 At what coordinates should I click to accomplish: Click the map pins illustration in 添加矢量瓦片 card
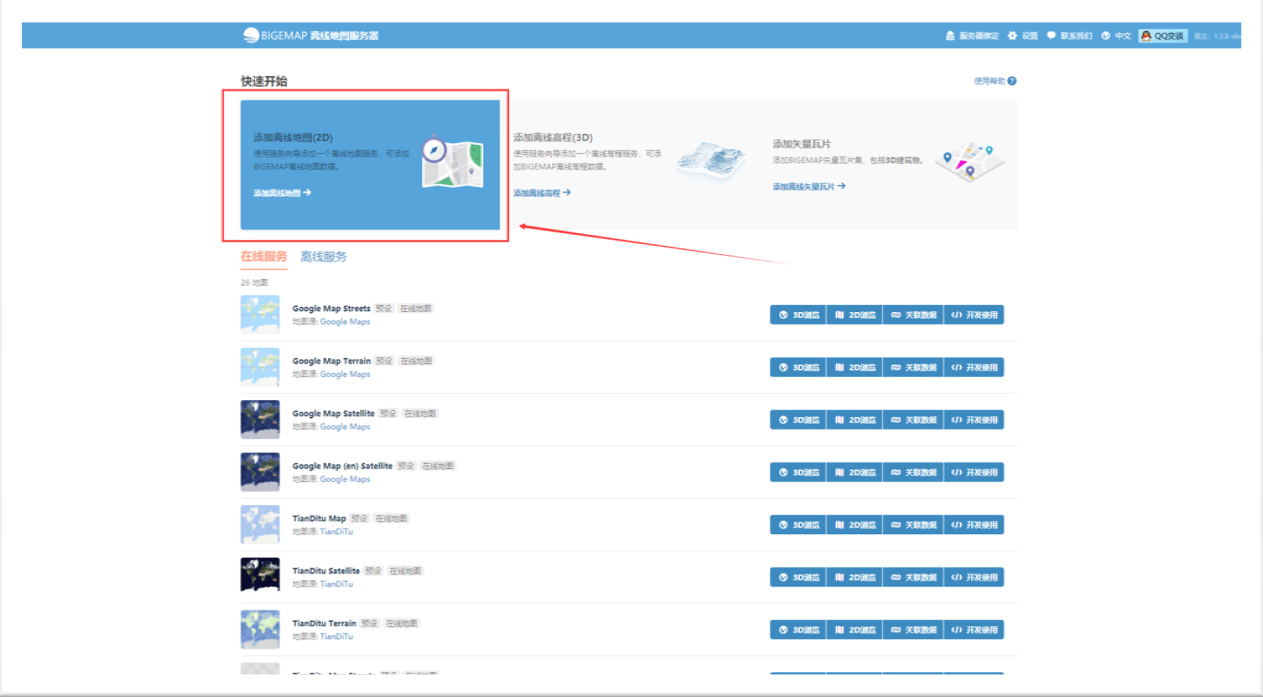coord(969,161)
